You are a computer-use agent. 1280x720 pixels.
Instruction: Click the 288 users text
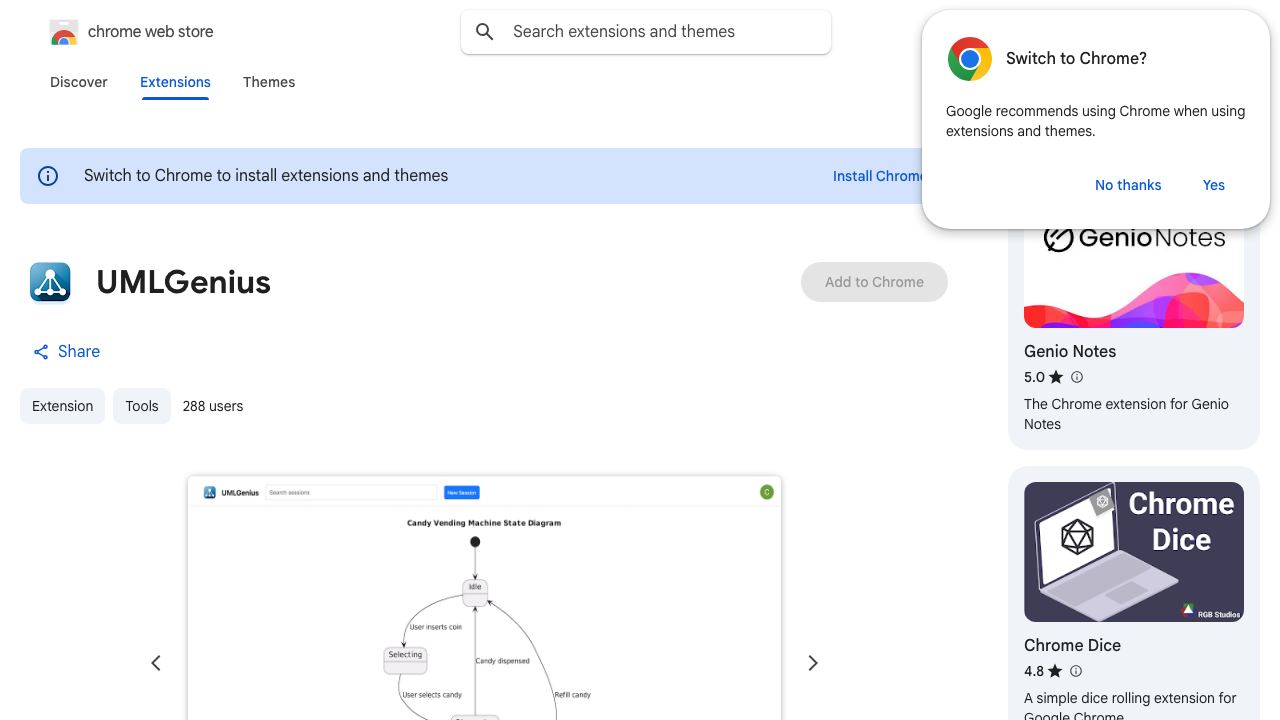213,406
